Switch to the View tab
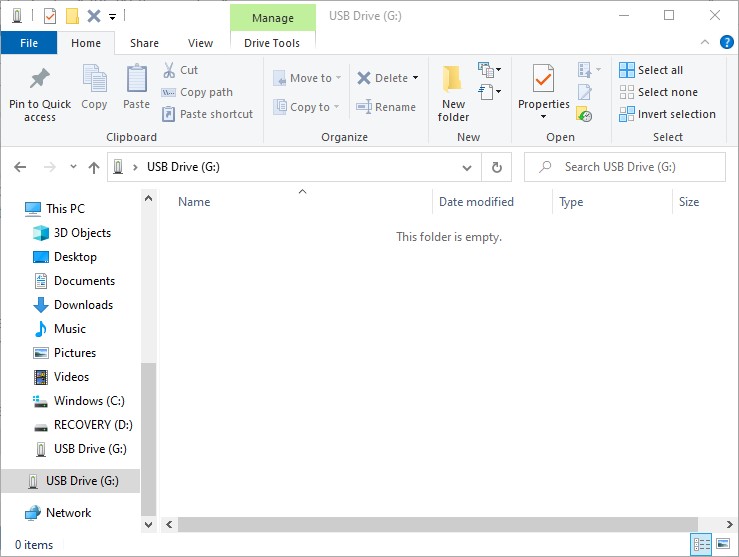The width and height of the screenshot is (739, 557). point(200,43)
